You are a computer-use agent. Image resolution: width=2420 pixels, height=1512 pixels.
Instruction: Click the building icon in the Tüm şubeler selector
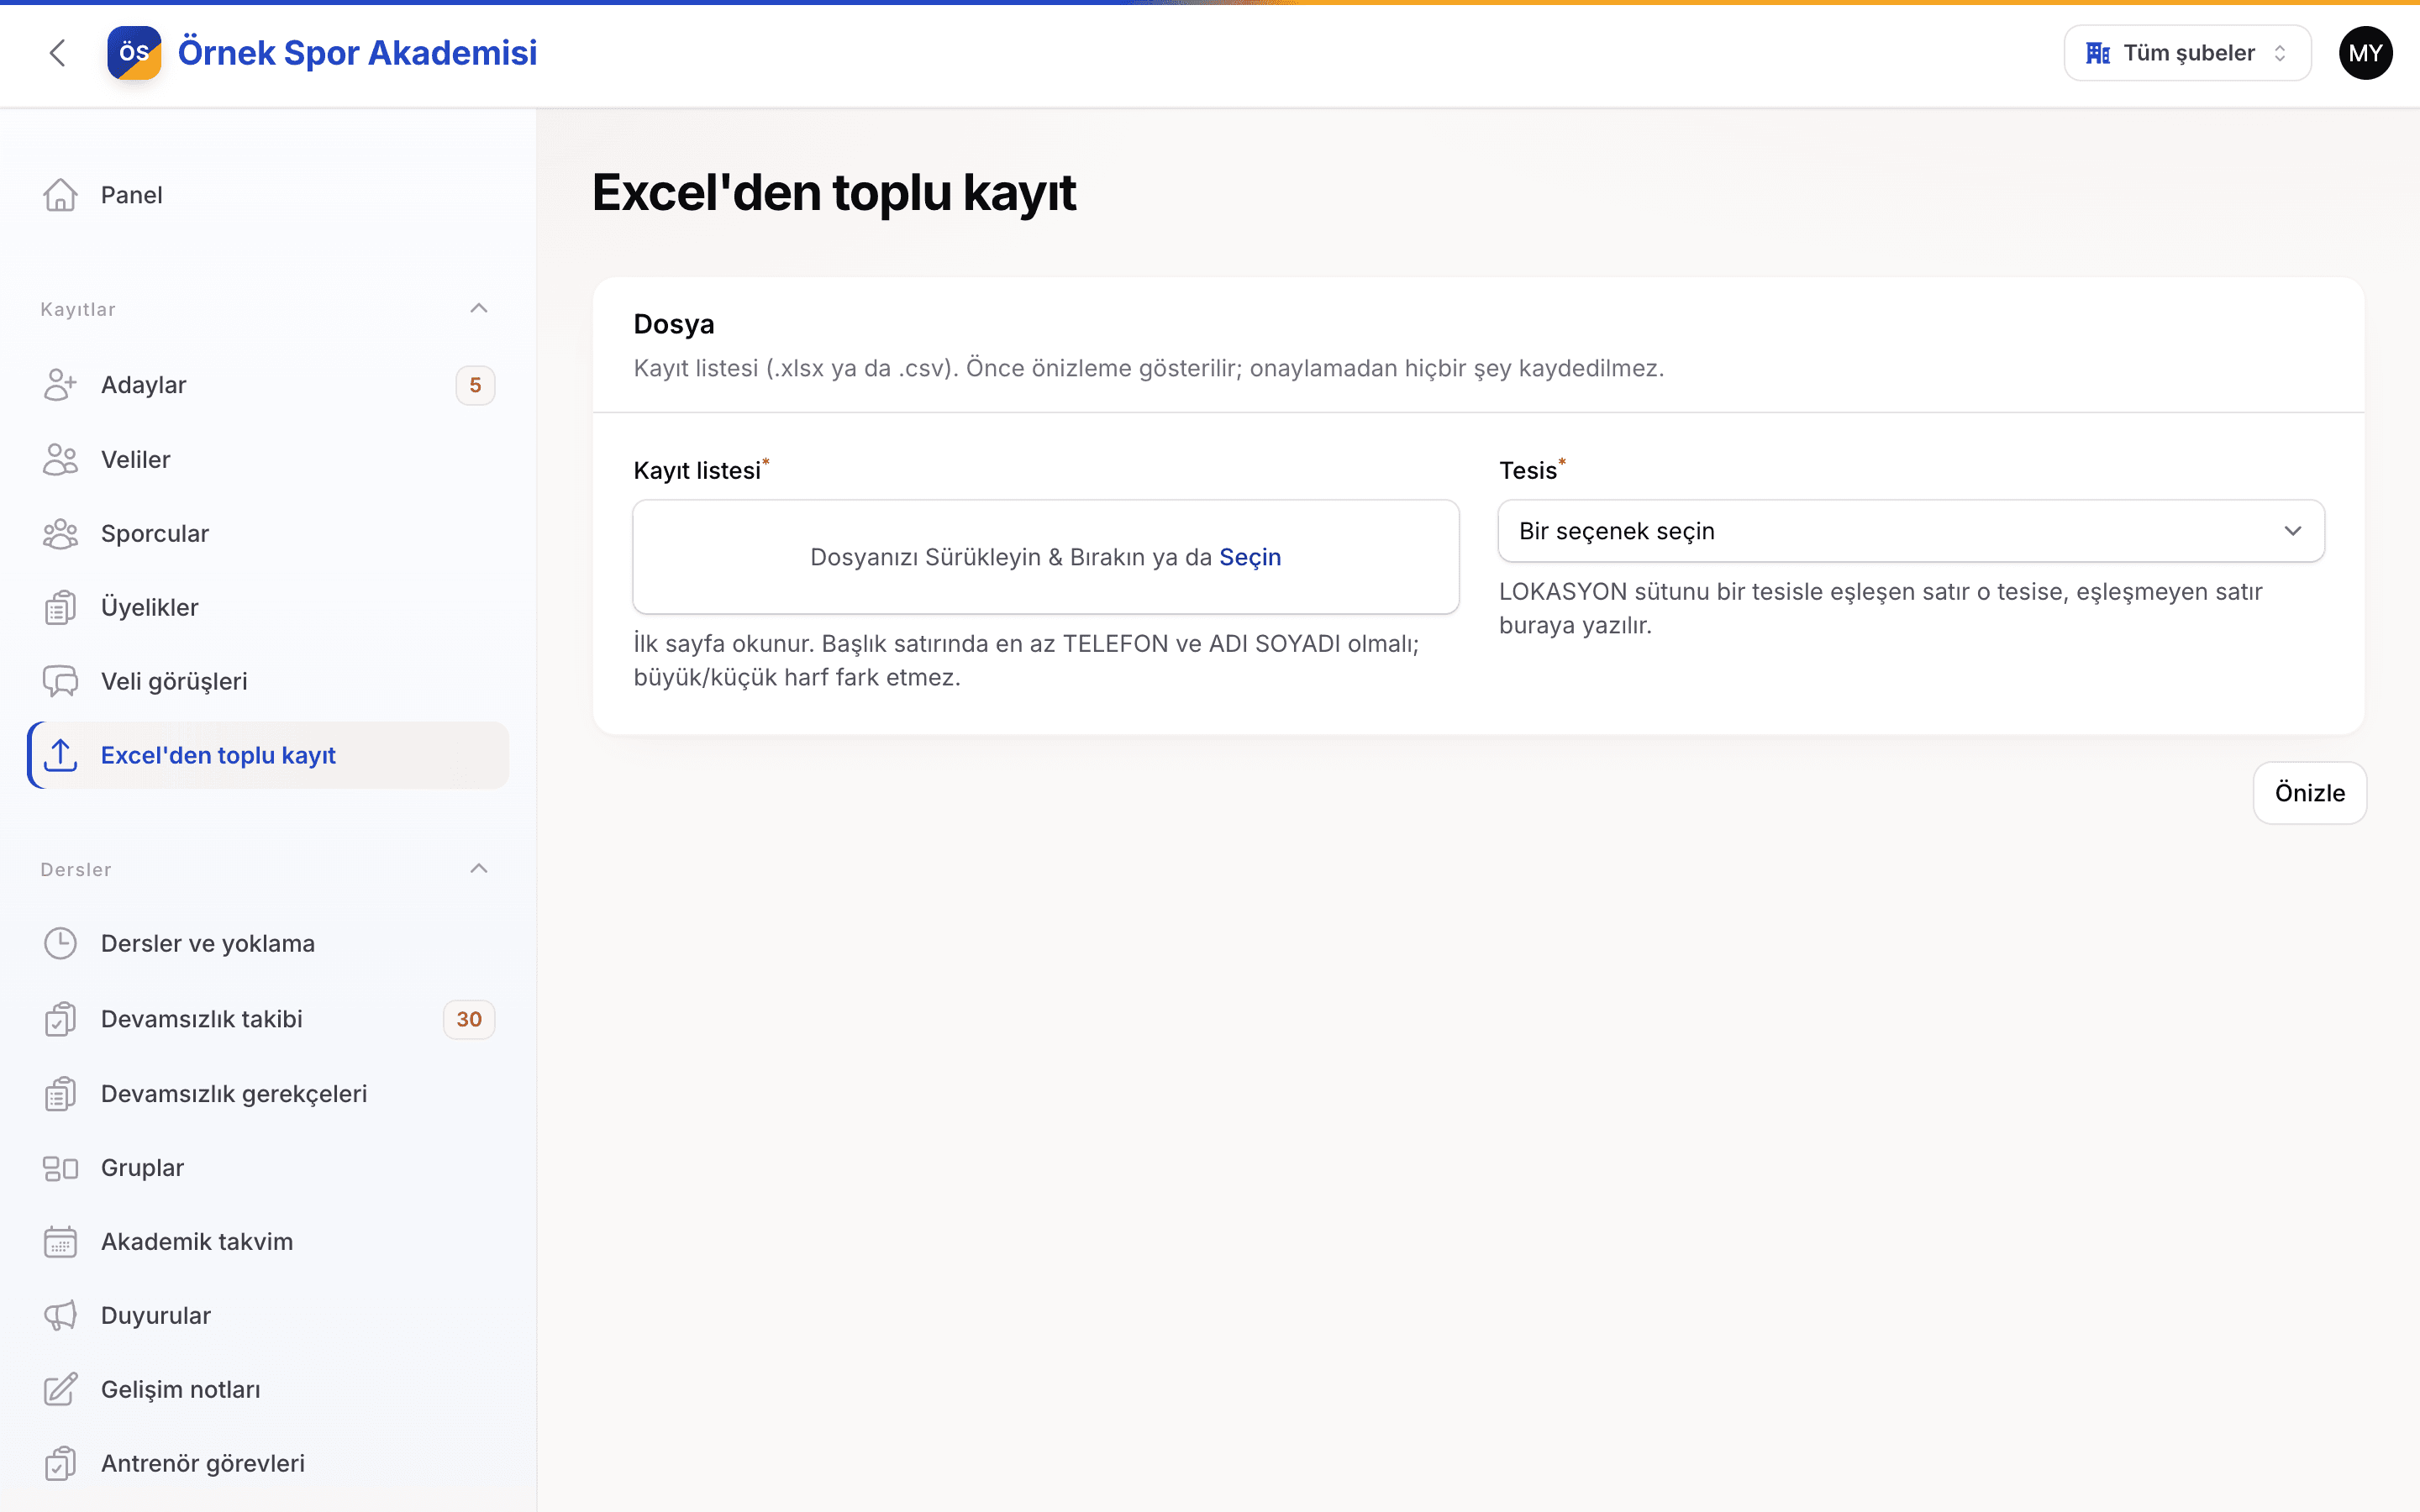coord(2098,53)
